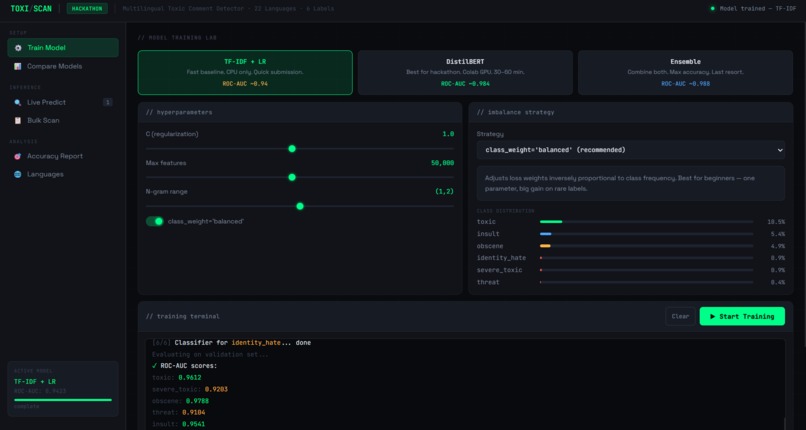Screen dimensions: 806x430
Task: Click the 'Classifier for identity_hate... done' line
Action: coord(243,343)
